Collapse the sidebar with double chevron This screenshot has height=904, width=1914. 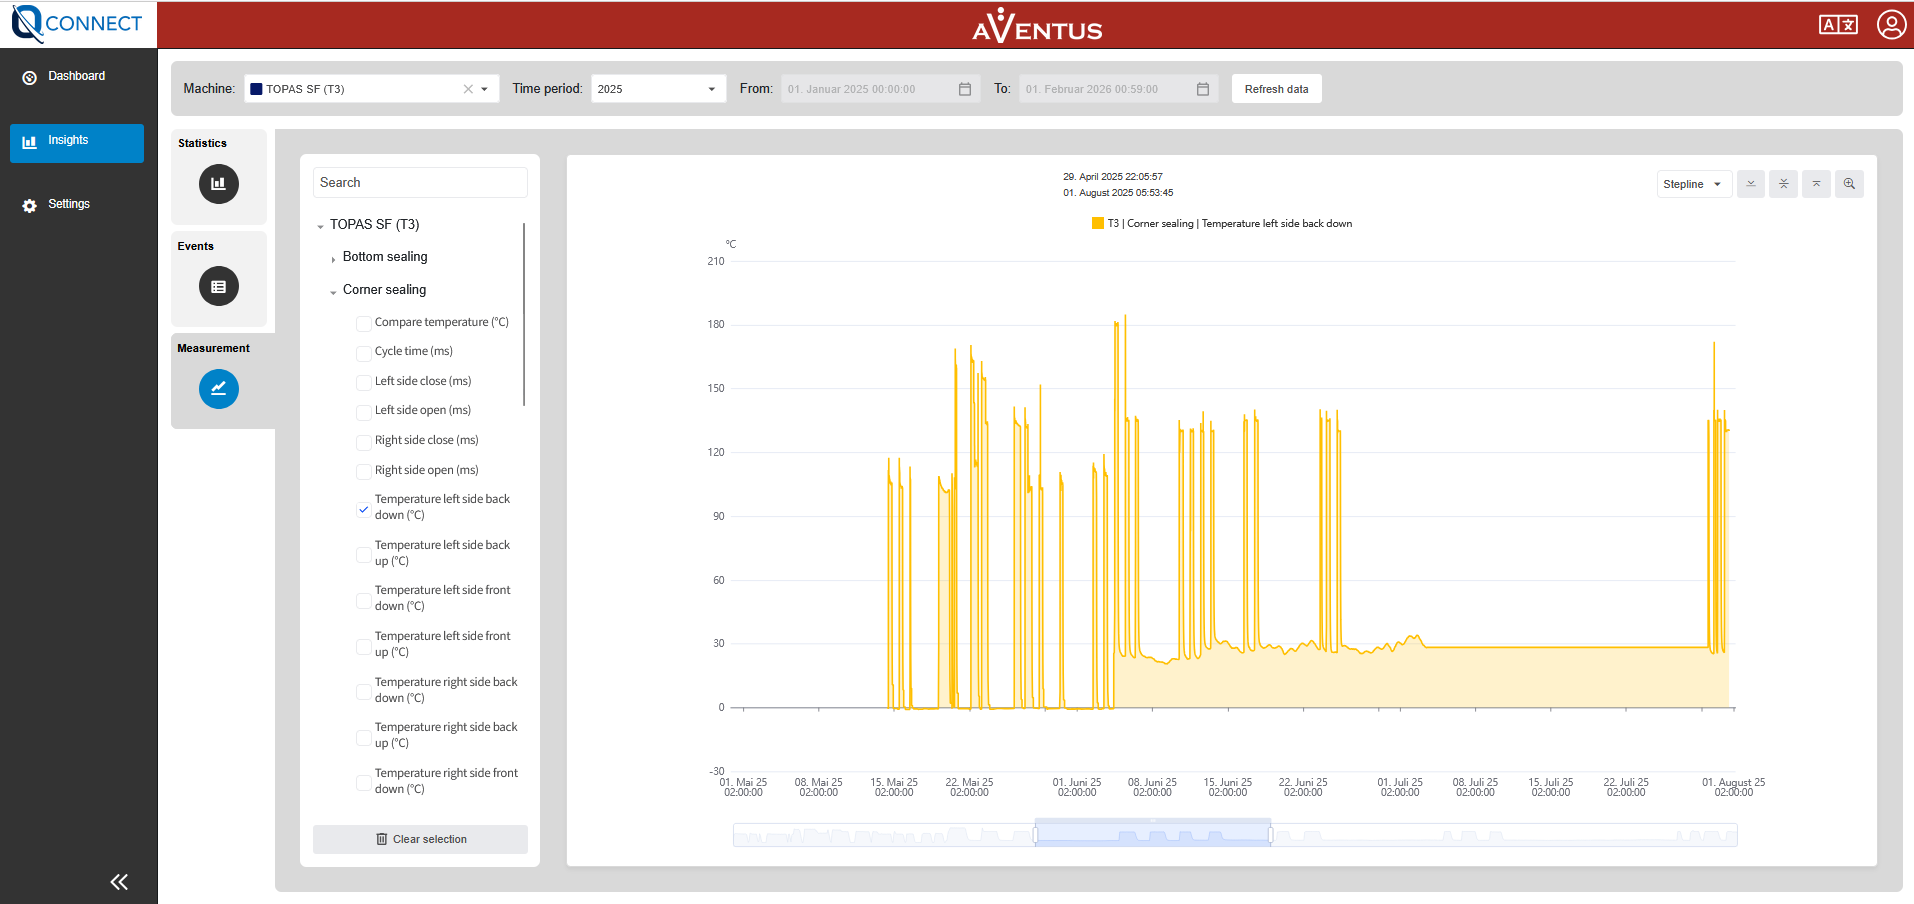[119, 881]
